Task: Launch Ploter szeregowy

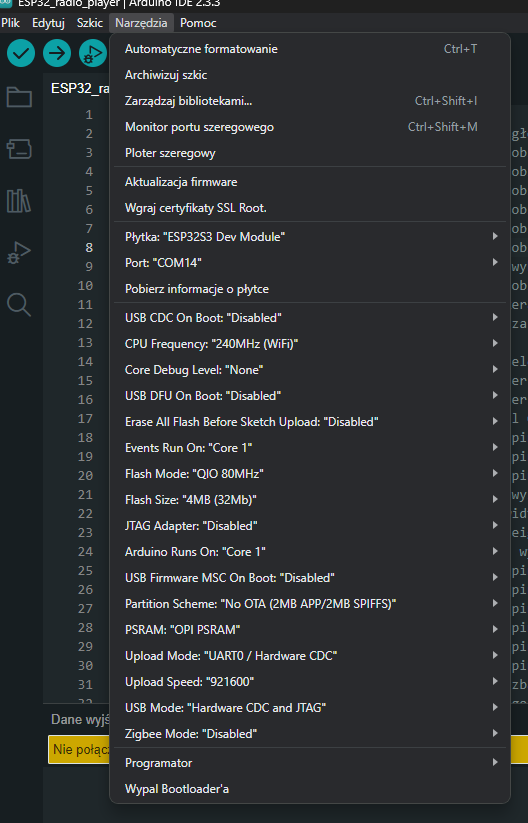Action: pyautogui.click(x=310, y=153)
